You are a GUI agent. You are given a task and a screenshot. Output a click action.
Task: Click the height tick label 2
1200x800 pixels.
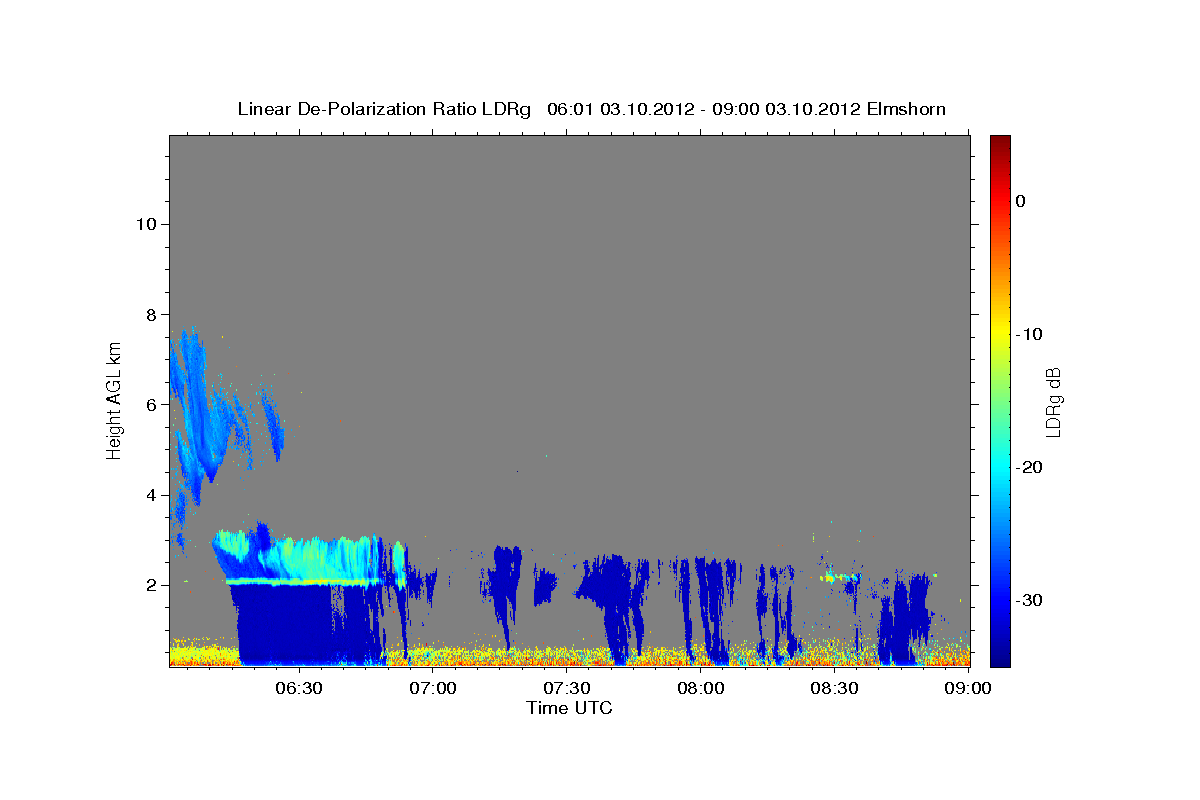point(152,585)
